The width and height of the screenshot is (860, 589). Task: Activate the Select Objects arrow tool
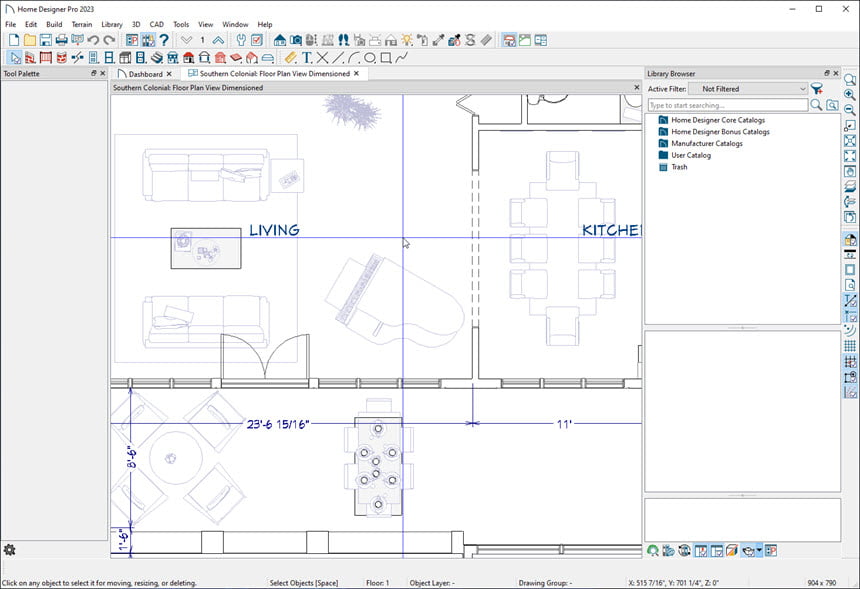point(15,58)
